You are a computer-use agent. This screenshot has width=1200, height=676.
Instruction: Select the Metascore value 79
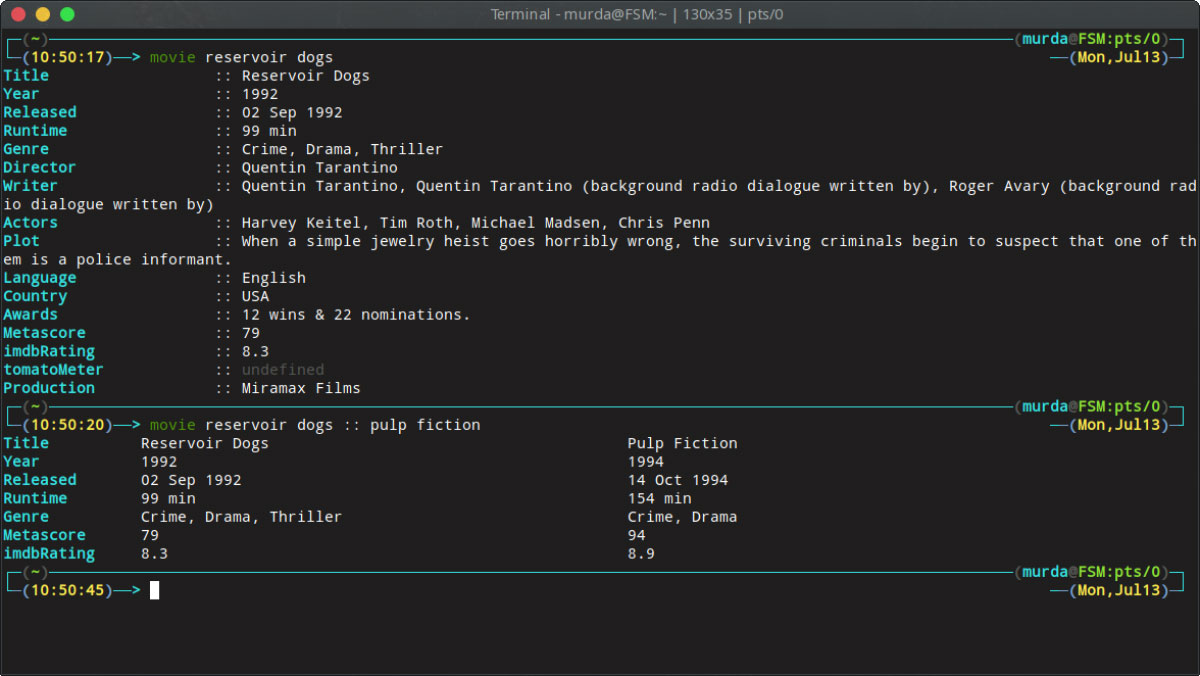251,332
